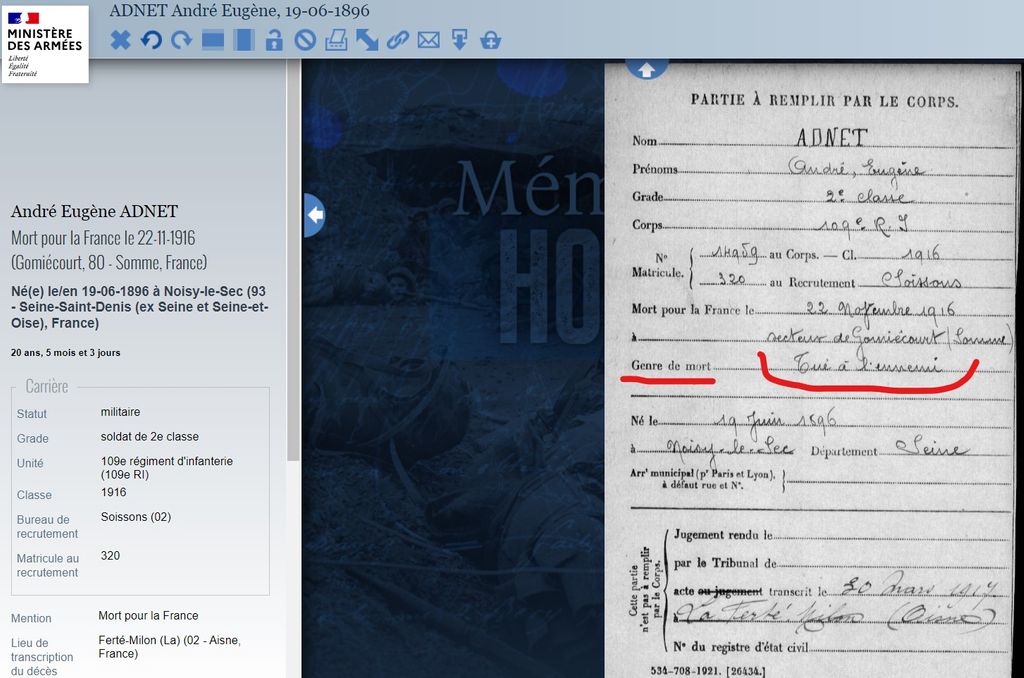Toggle fullscreen with diagonal arrows icon
This screenshot has width=1024, height=678.
[x=367, y=40]
